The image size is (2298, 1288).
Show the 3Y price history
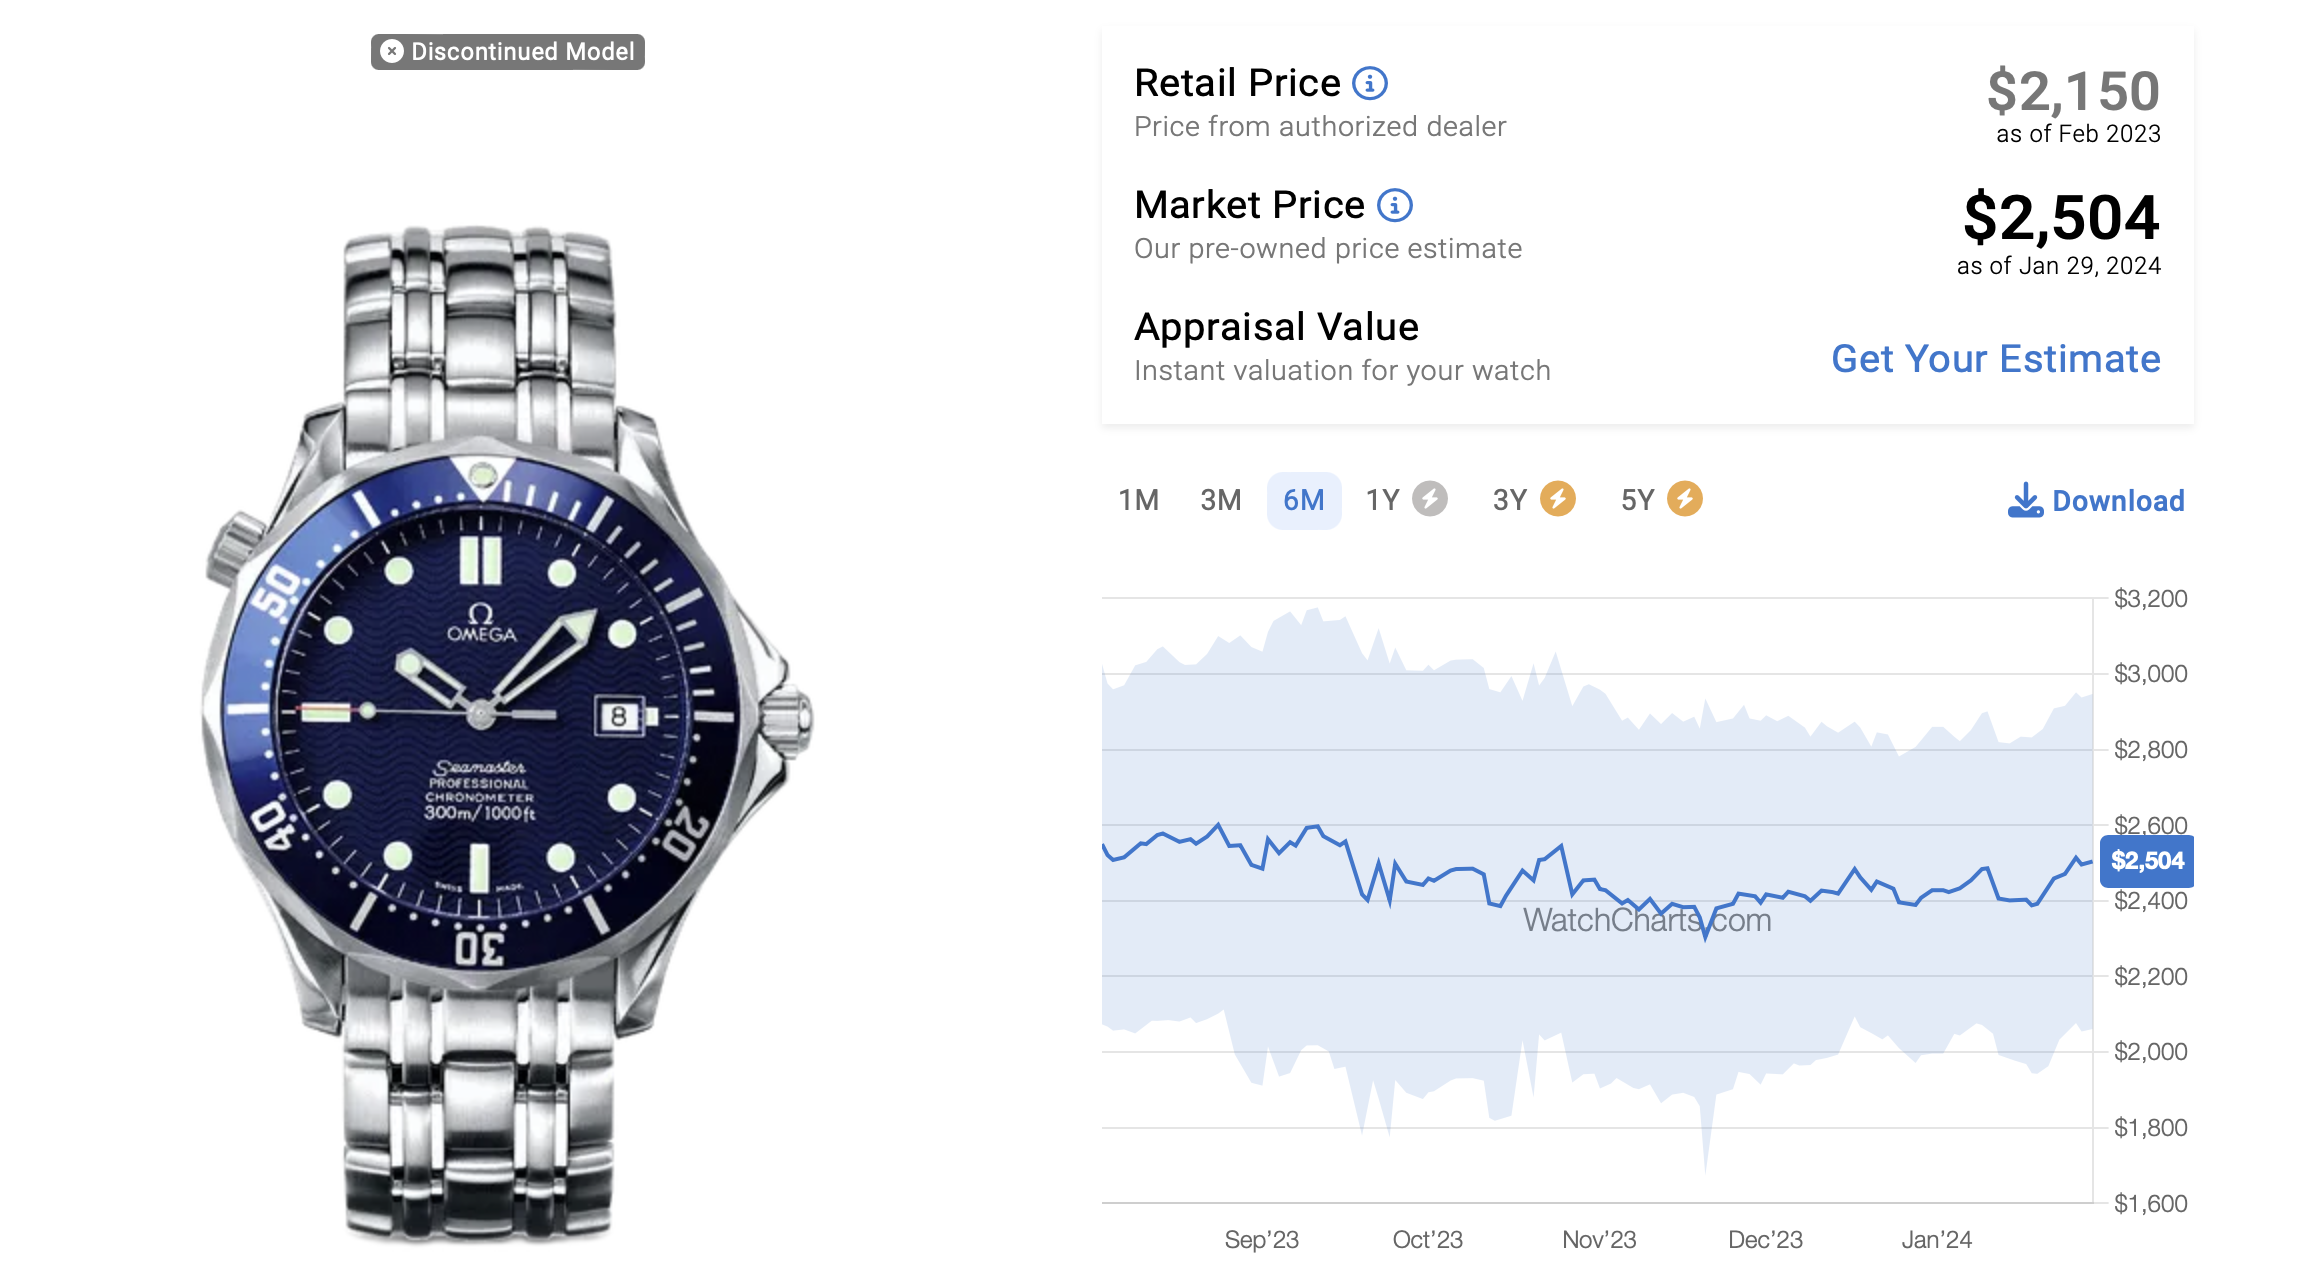tap(1510, 500)
